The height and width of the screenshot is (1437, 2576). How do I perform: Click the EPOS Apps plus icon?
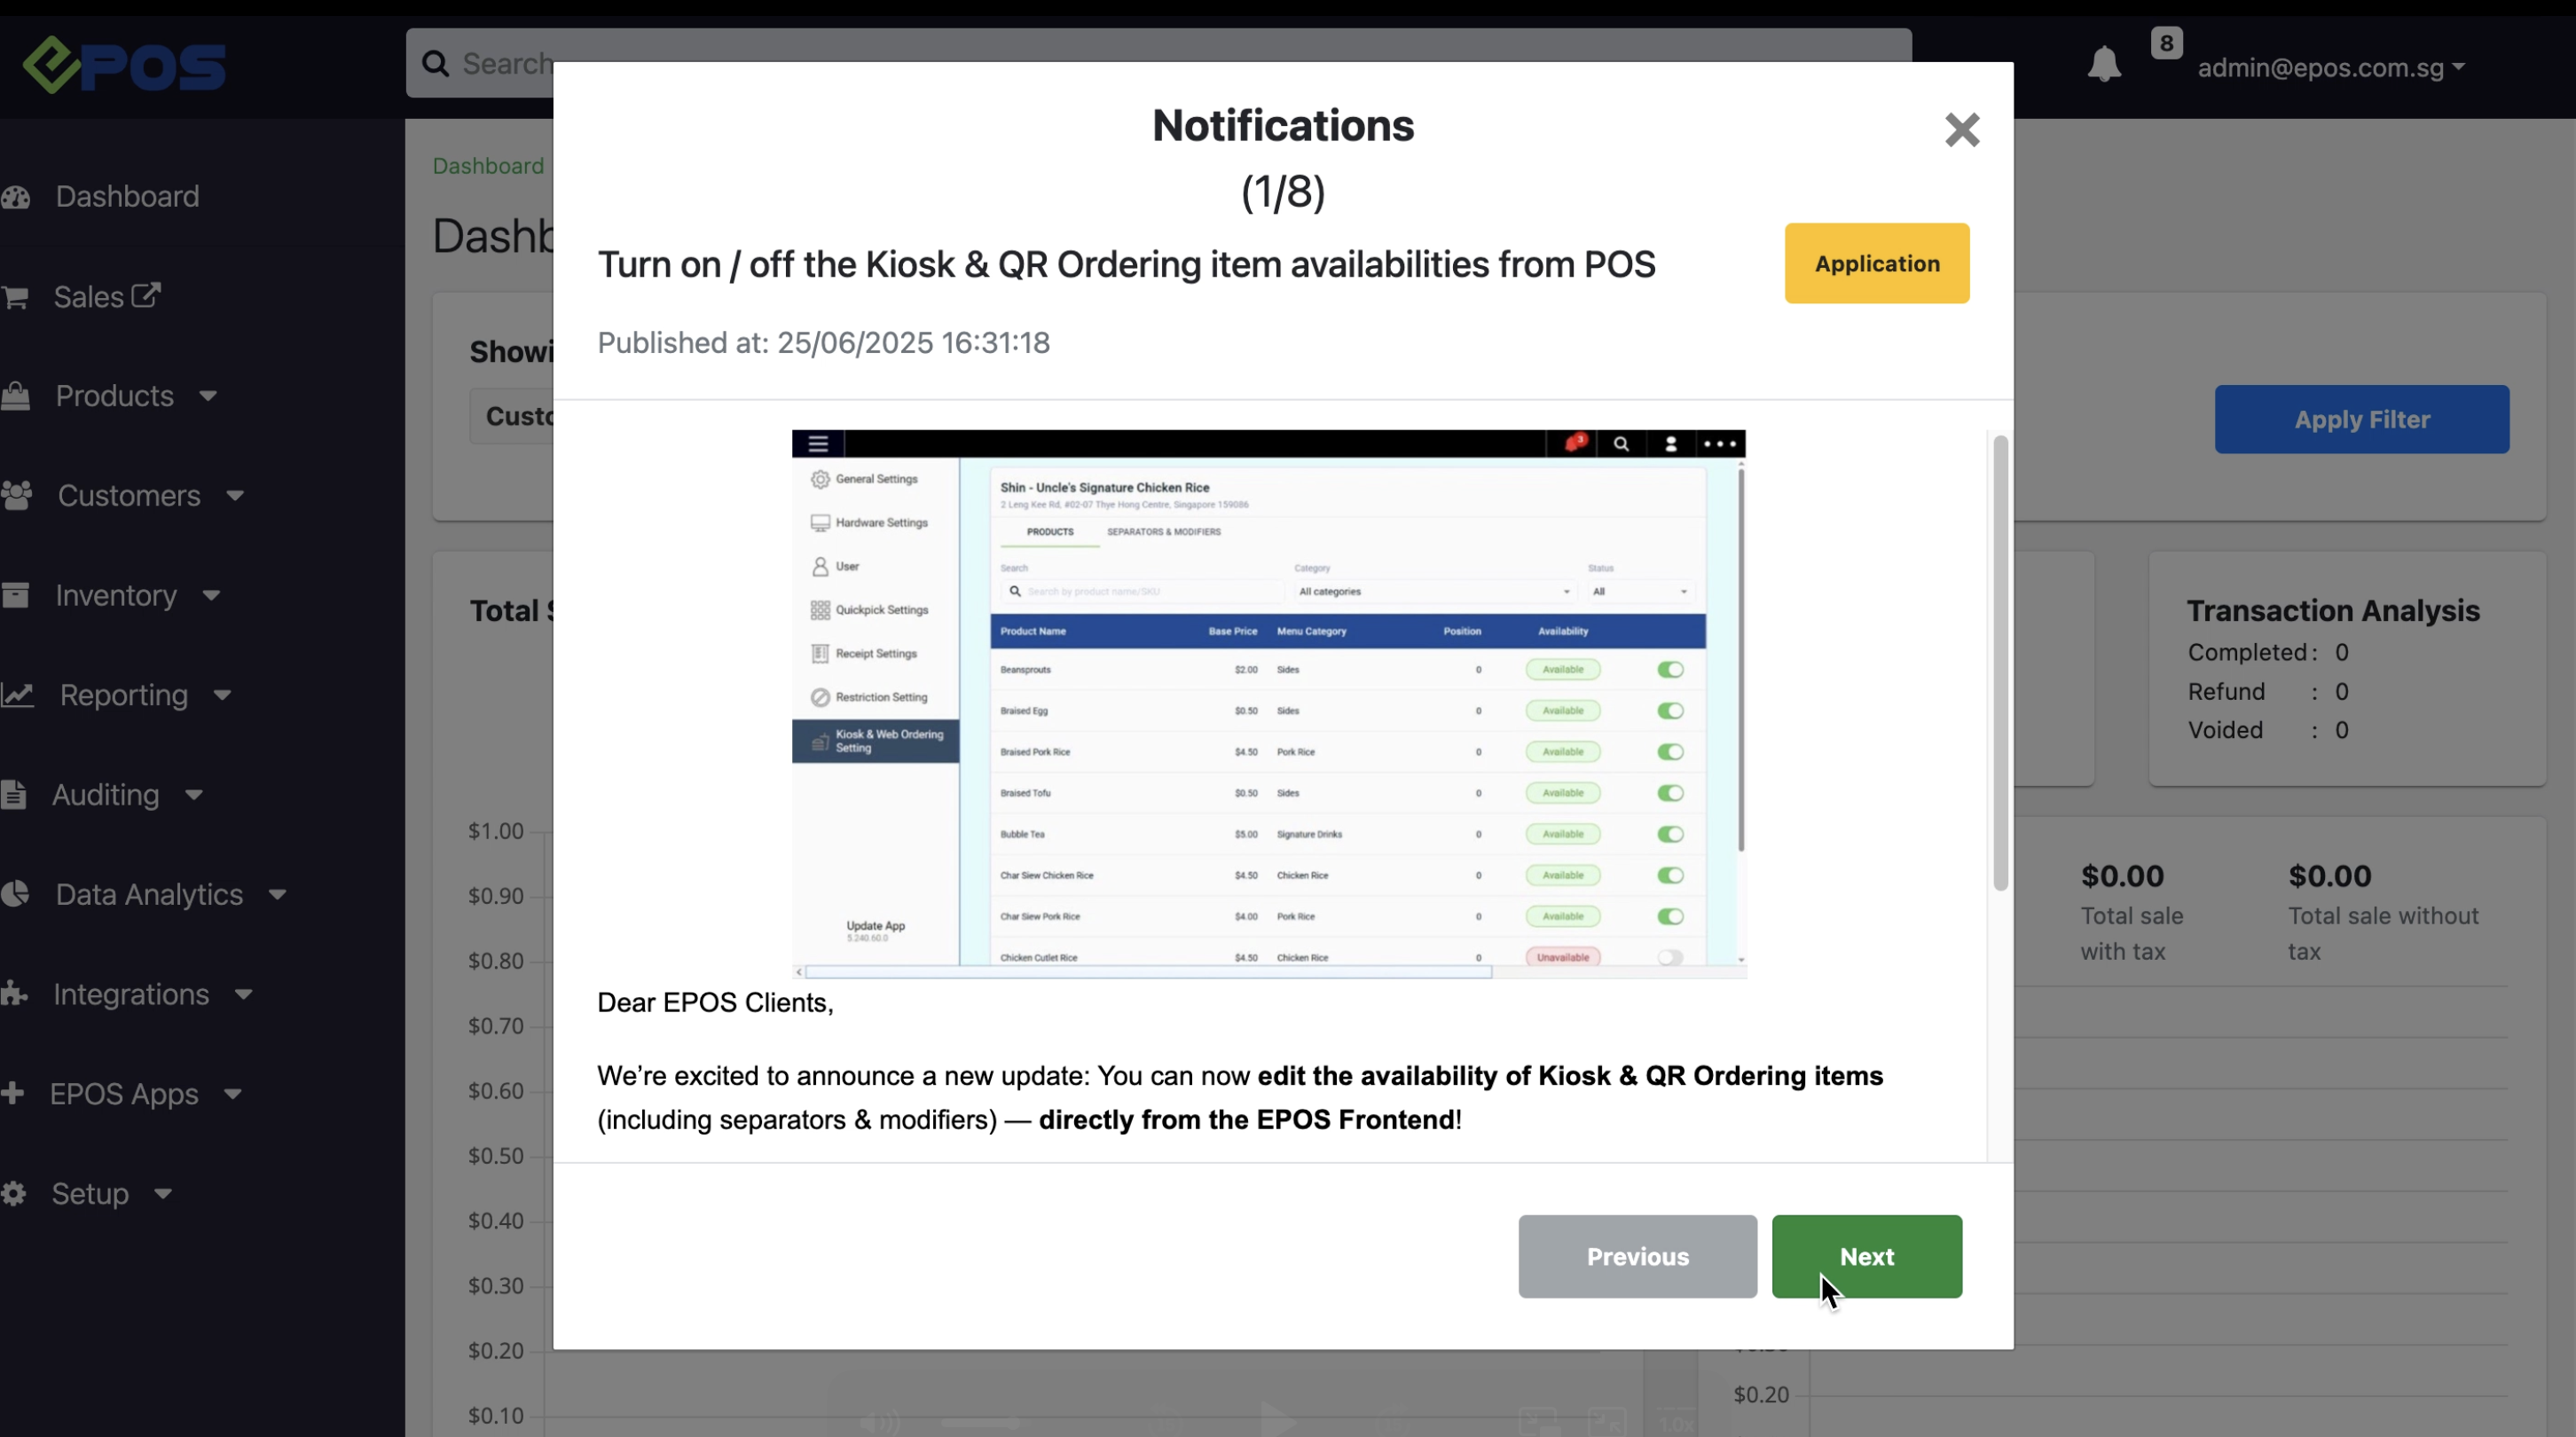(12, 1092)
